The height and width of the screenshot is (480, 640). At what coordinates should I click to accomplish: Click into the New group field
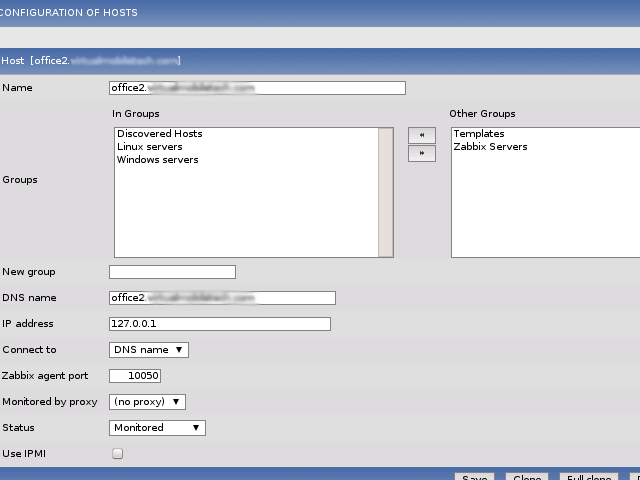pos(172,272)
